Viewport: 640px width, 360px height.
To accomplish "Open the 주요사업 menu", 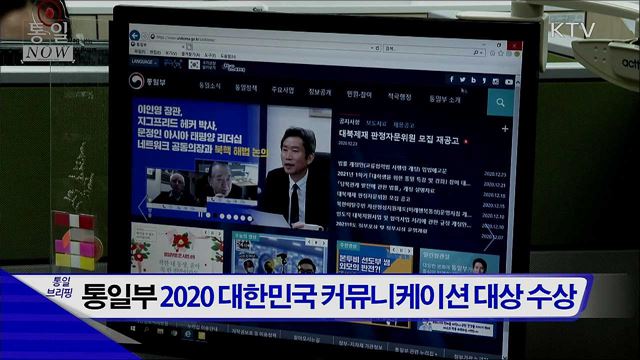I will tap(283, 90).
